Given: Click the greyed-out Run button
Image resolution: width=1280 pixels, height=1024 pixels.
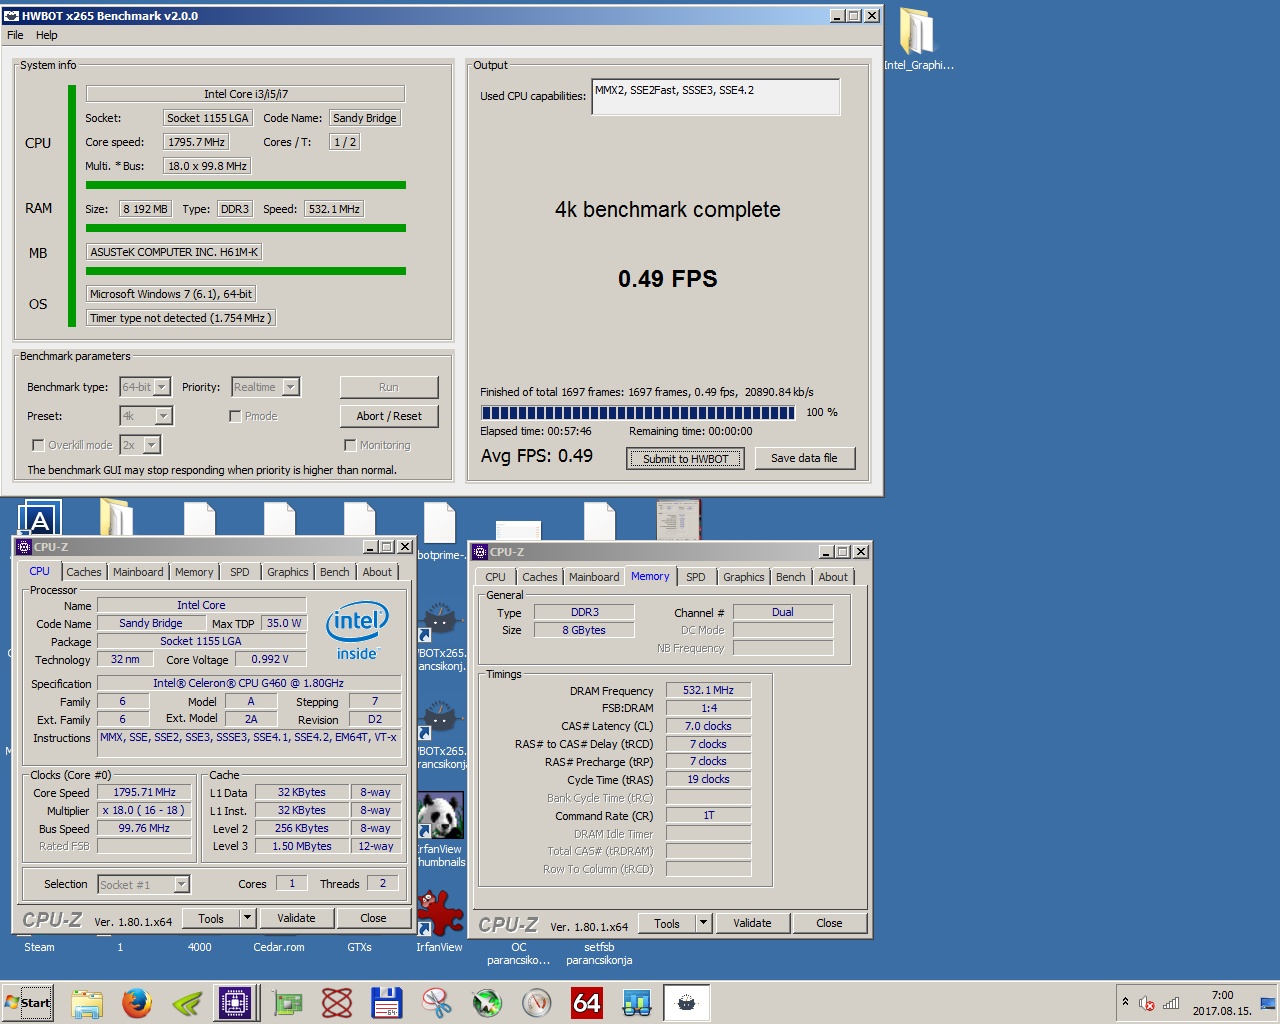Looking at the screenshot, I should click(389, 387).
